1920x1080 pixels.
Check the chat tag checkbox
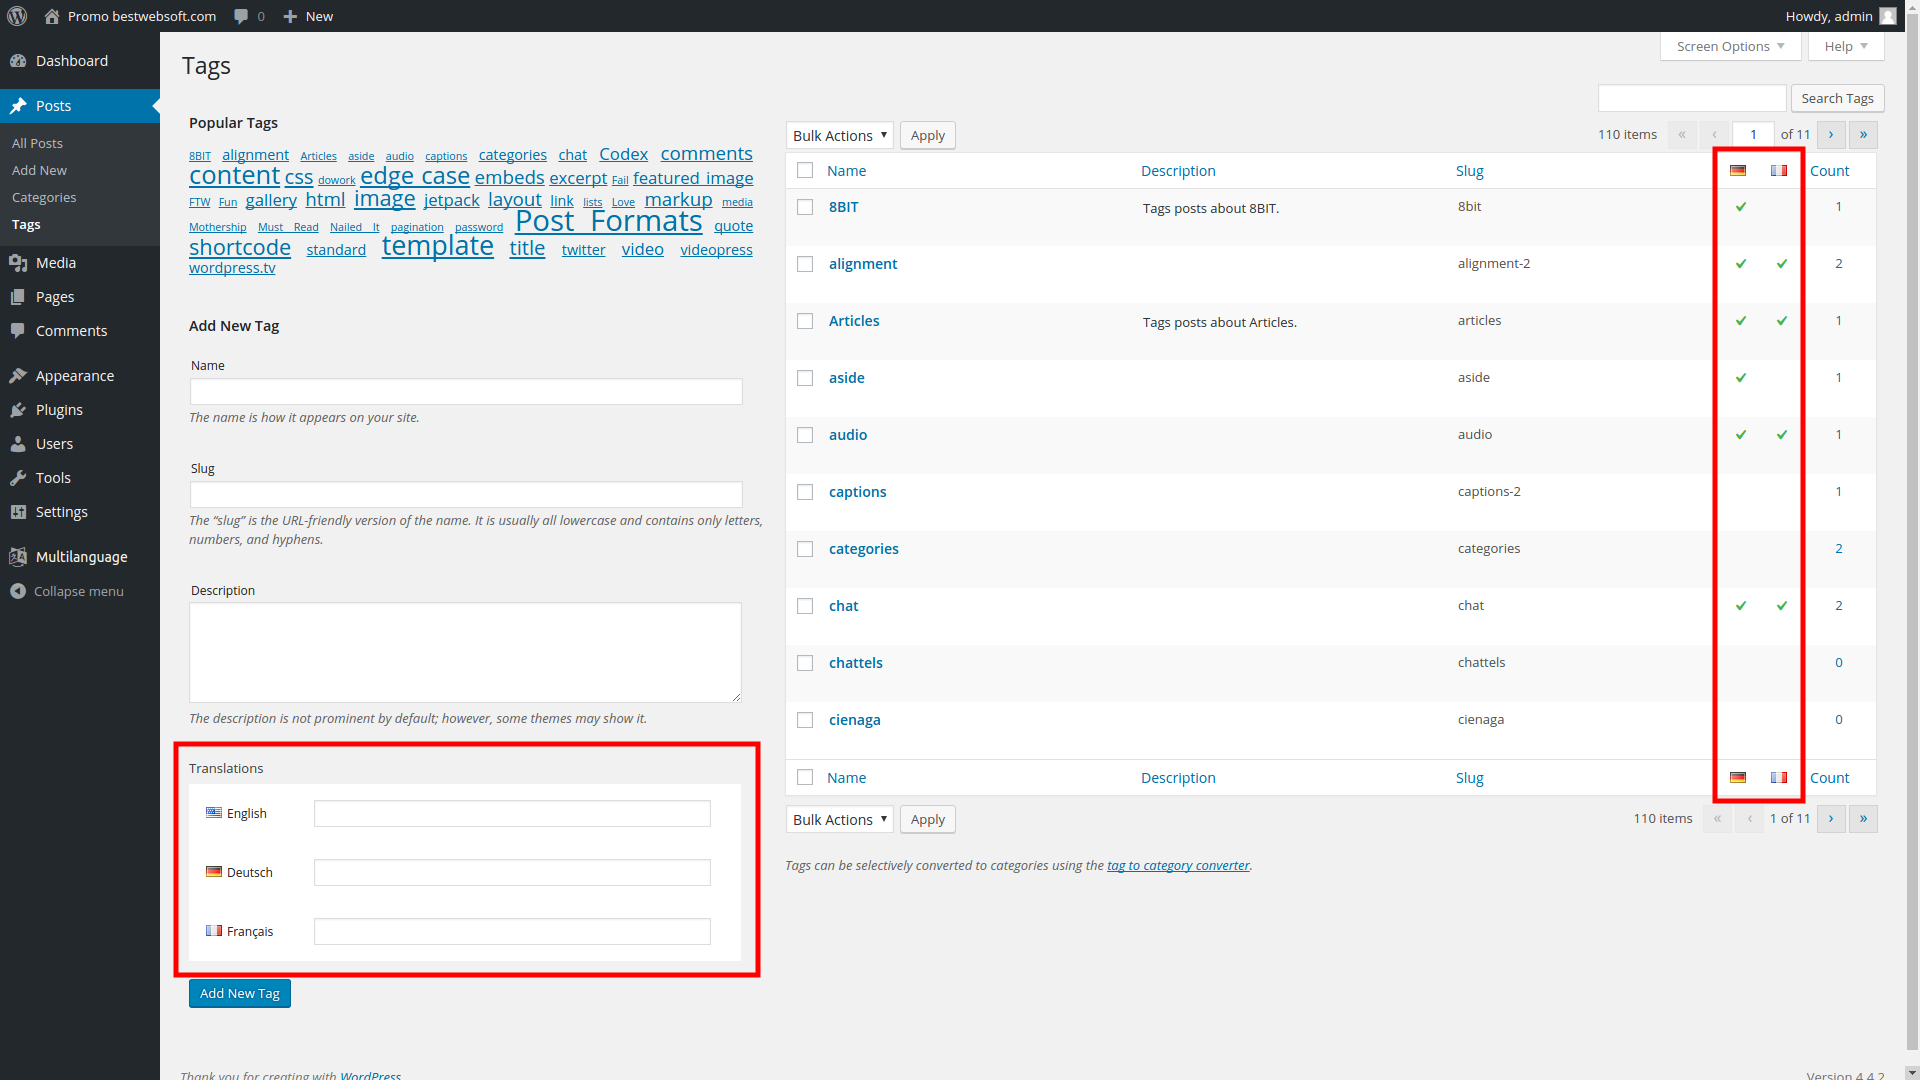tap(805, 606)
